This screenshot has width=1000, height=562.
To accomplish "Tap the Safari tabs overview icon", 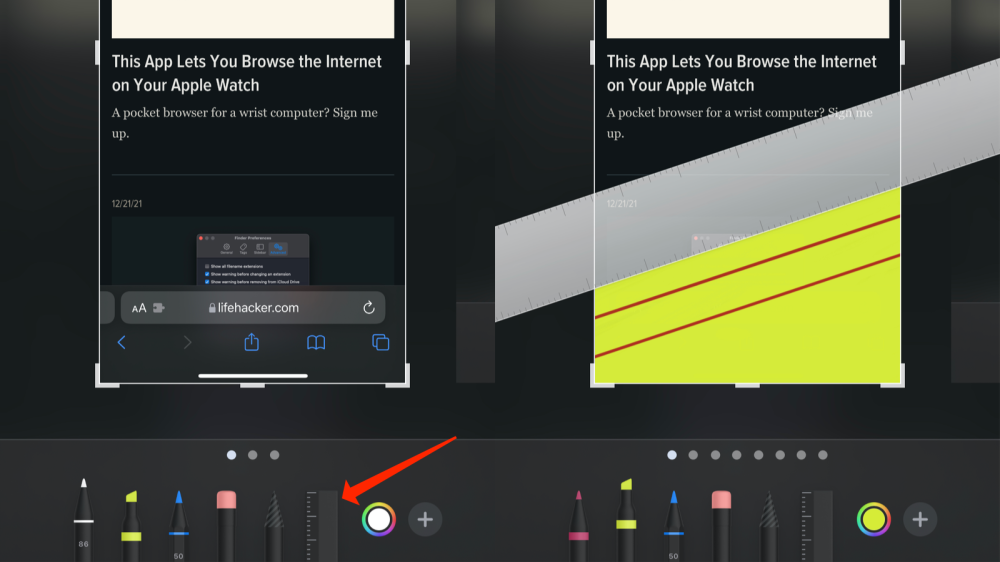I will click(380, 342).
